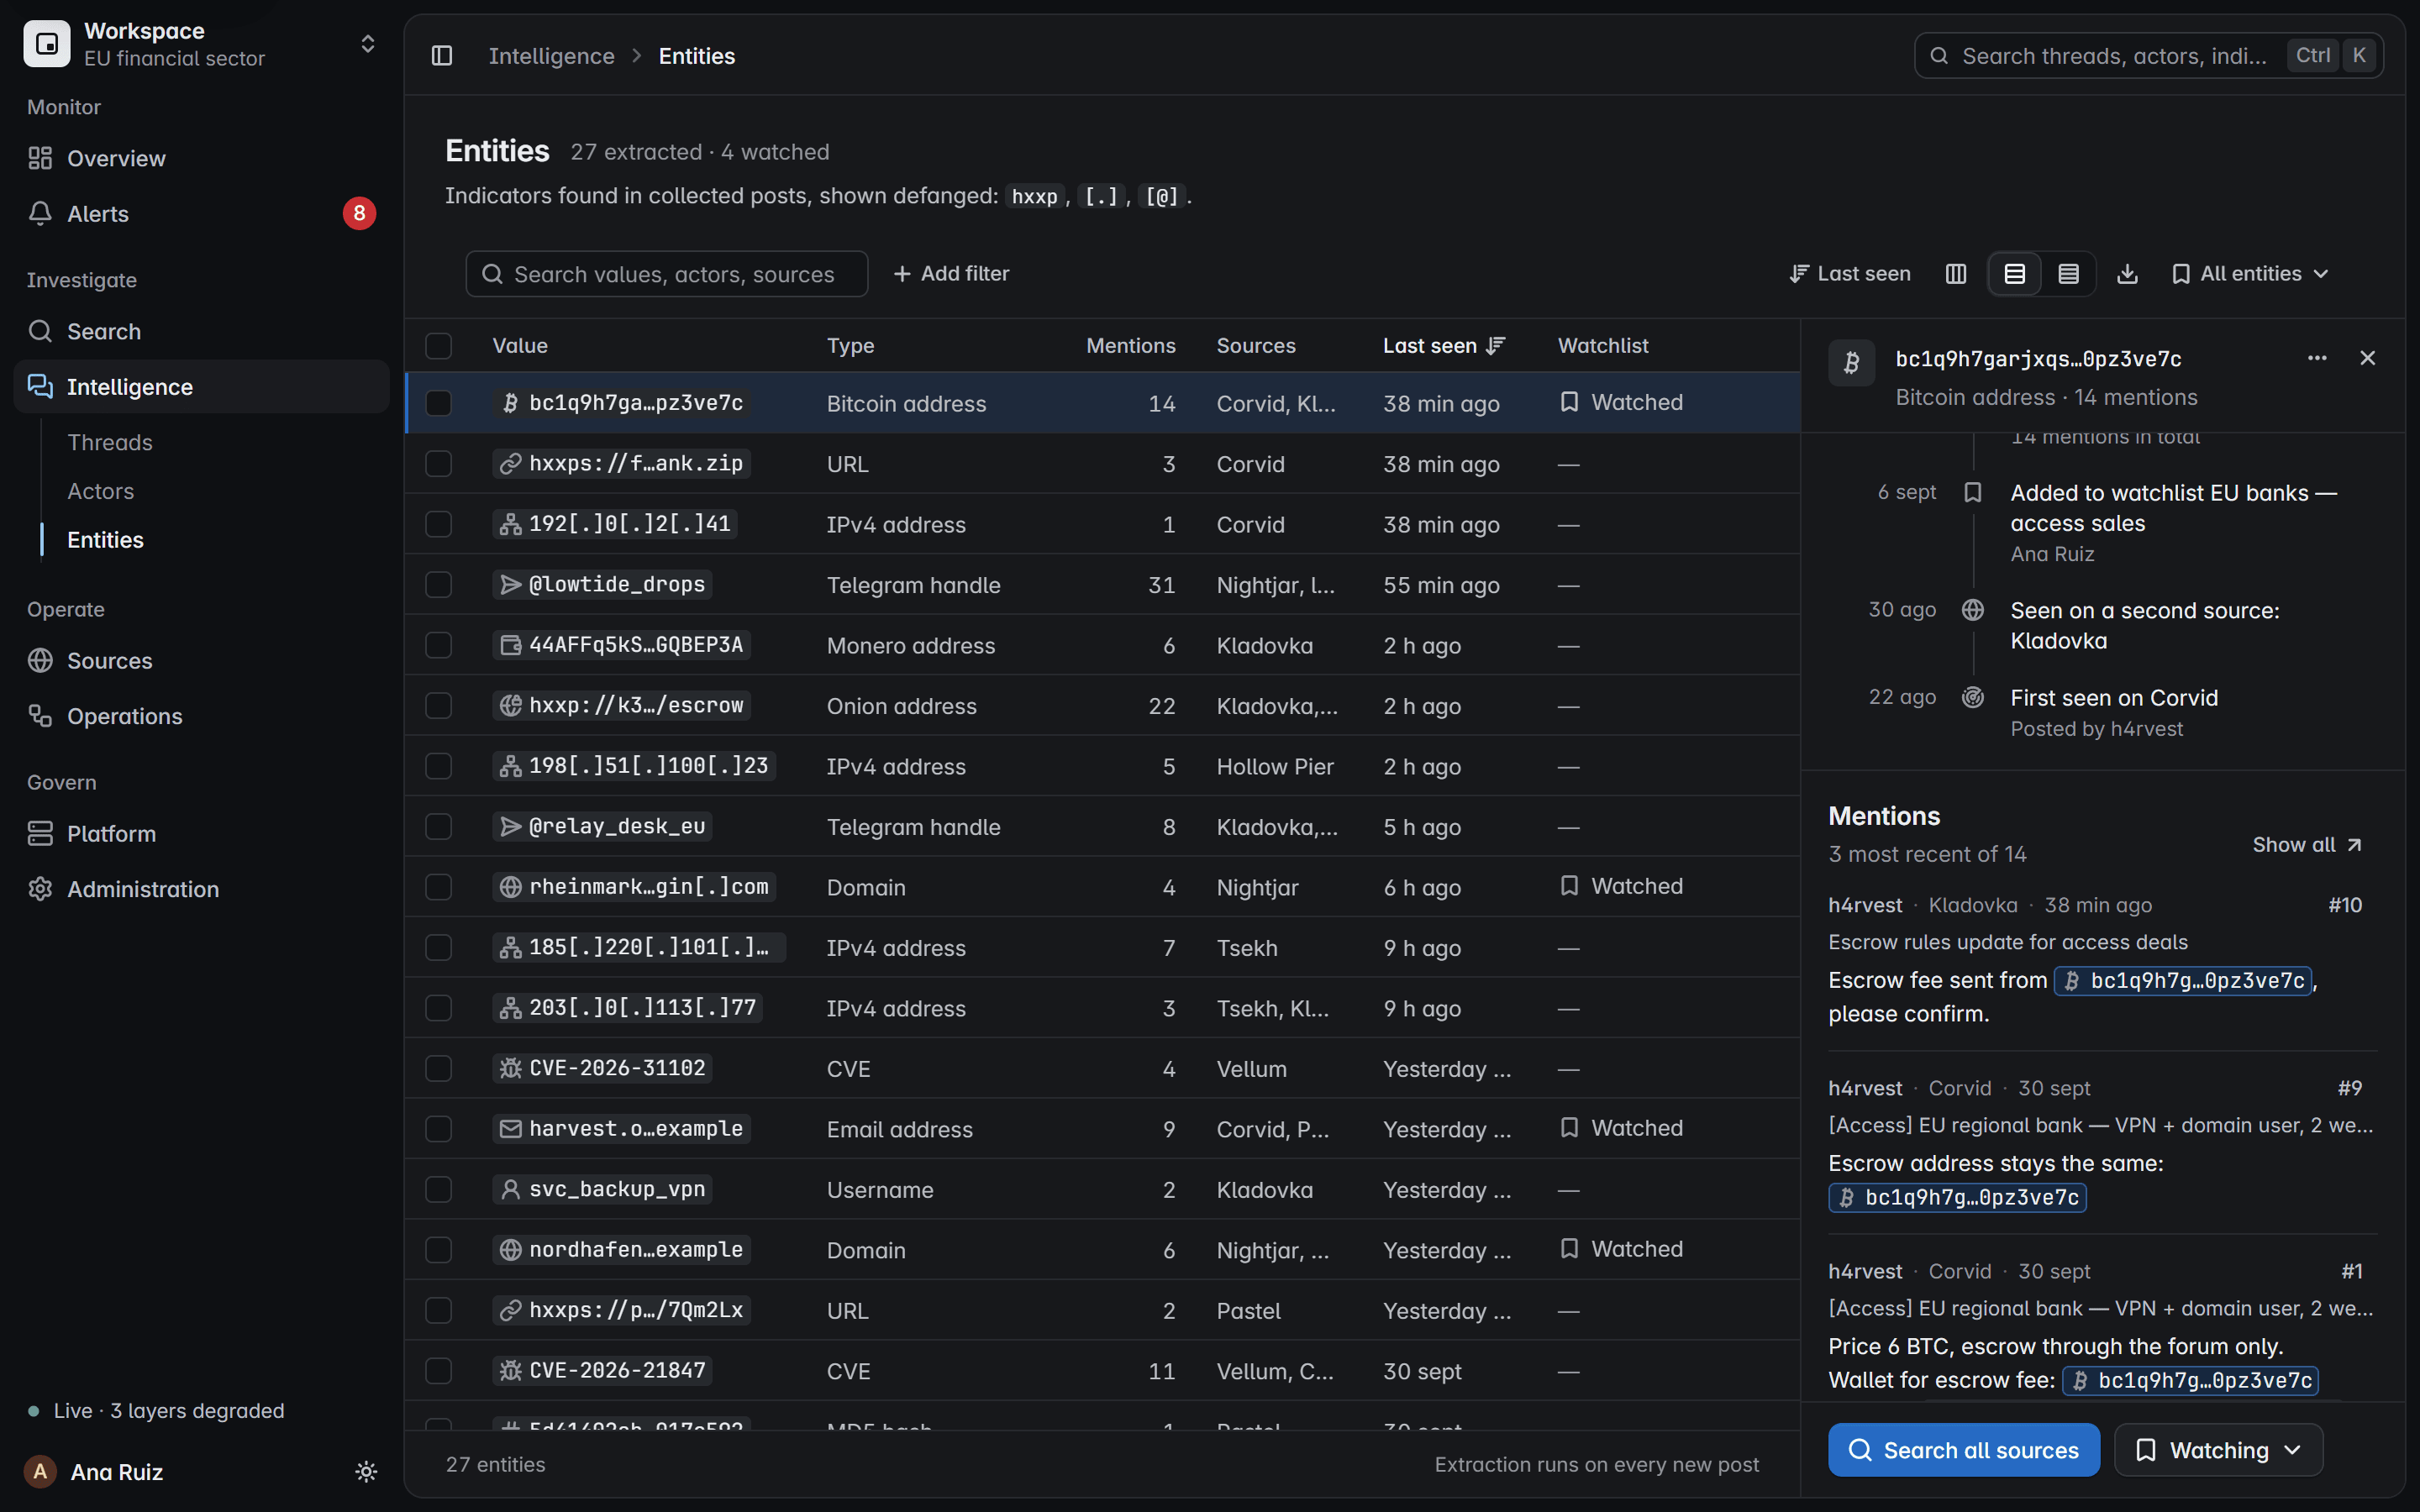Click the Alerts bell icon

[x=40, y=213]
